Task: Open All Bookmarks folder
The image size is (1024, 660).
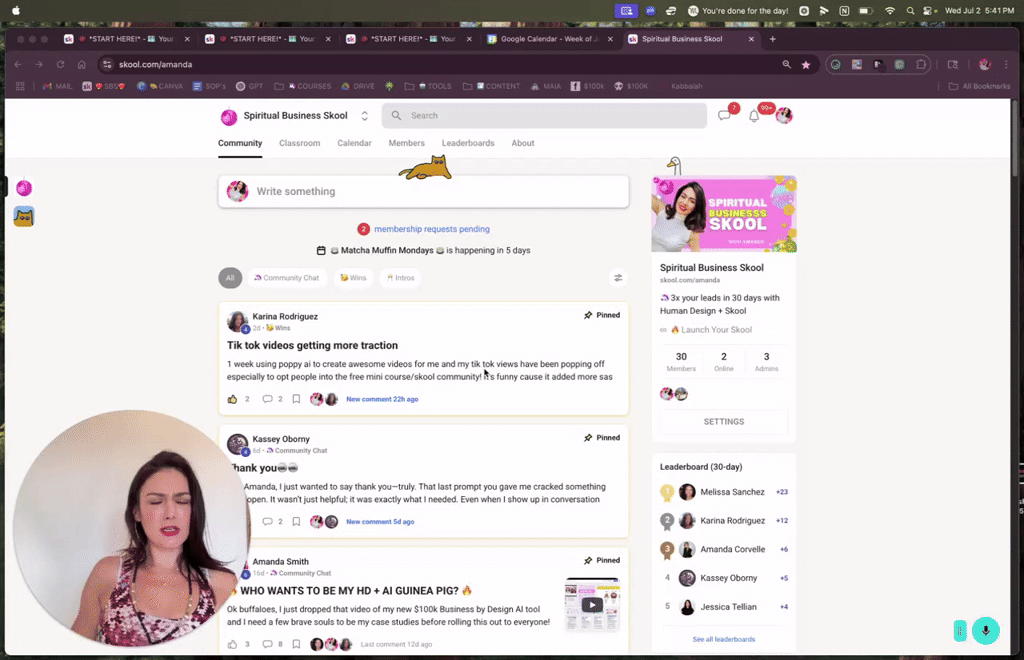Action: [x=980, y=86]
